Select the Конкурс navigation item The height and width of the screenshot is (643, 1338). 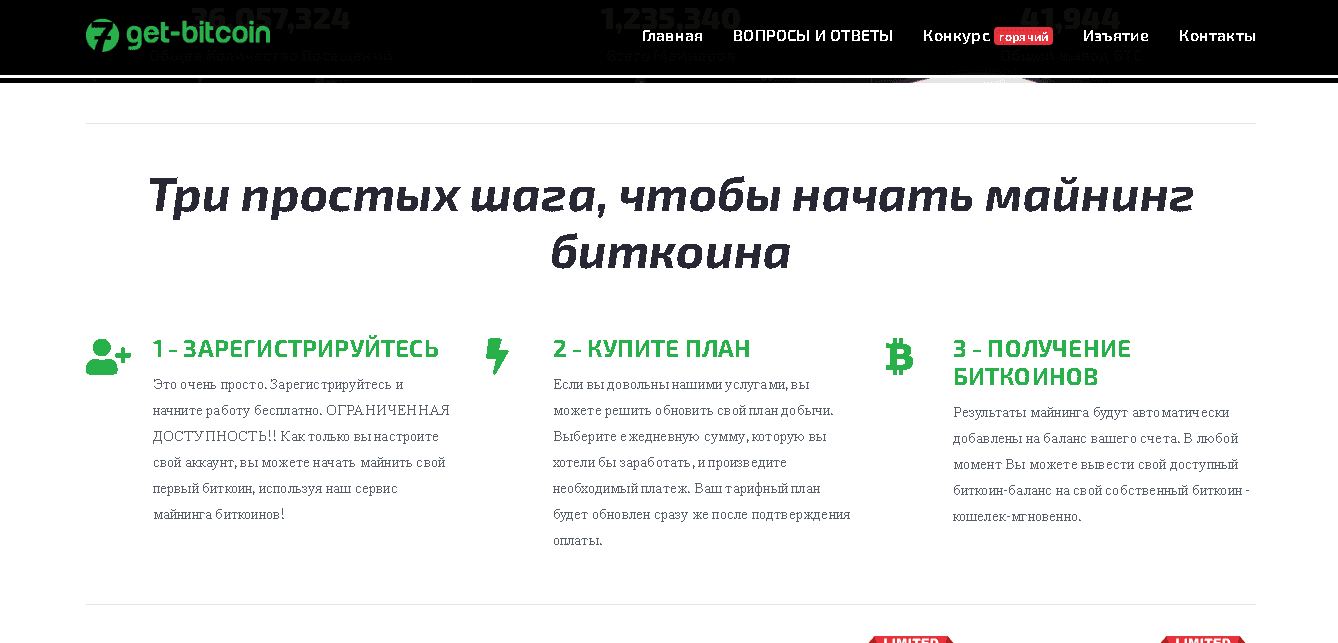click(957, 35)
